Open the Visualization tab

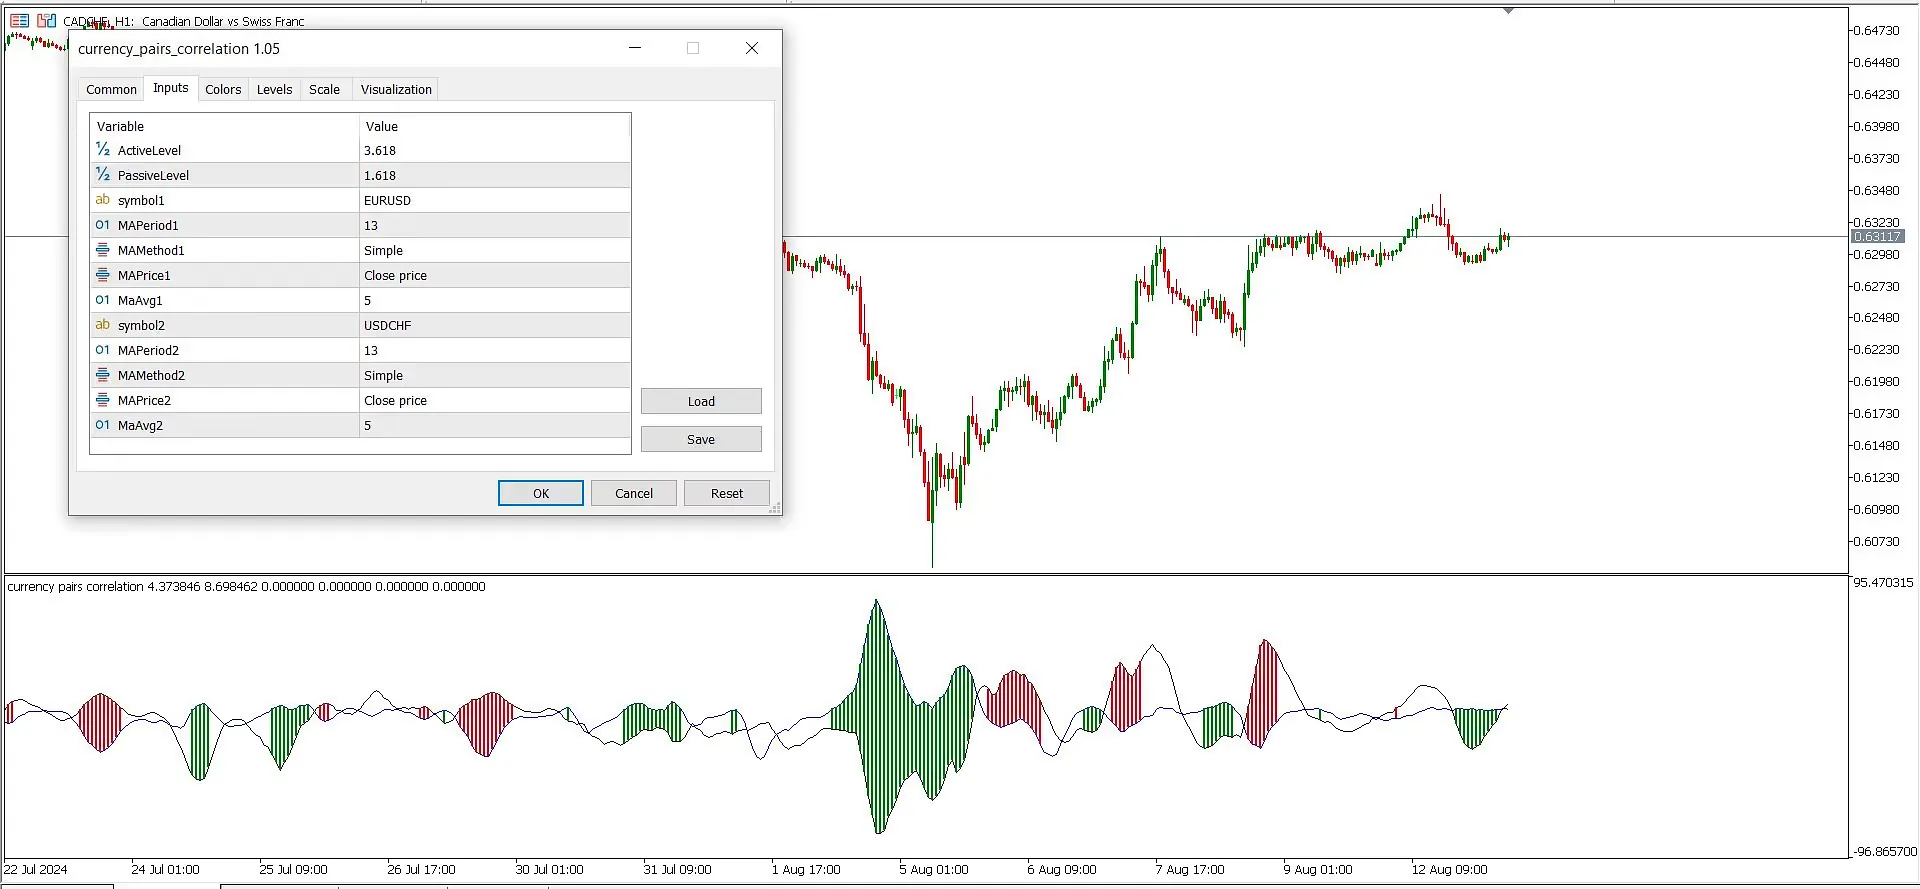(x=396, y=89)
